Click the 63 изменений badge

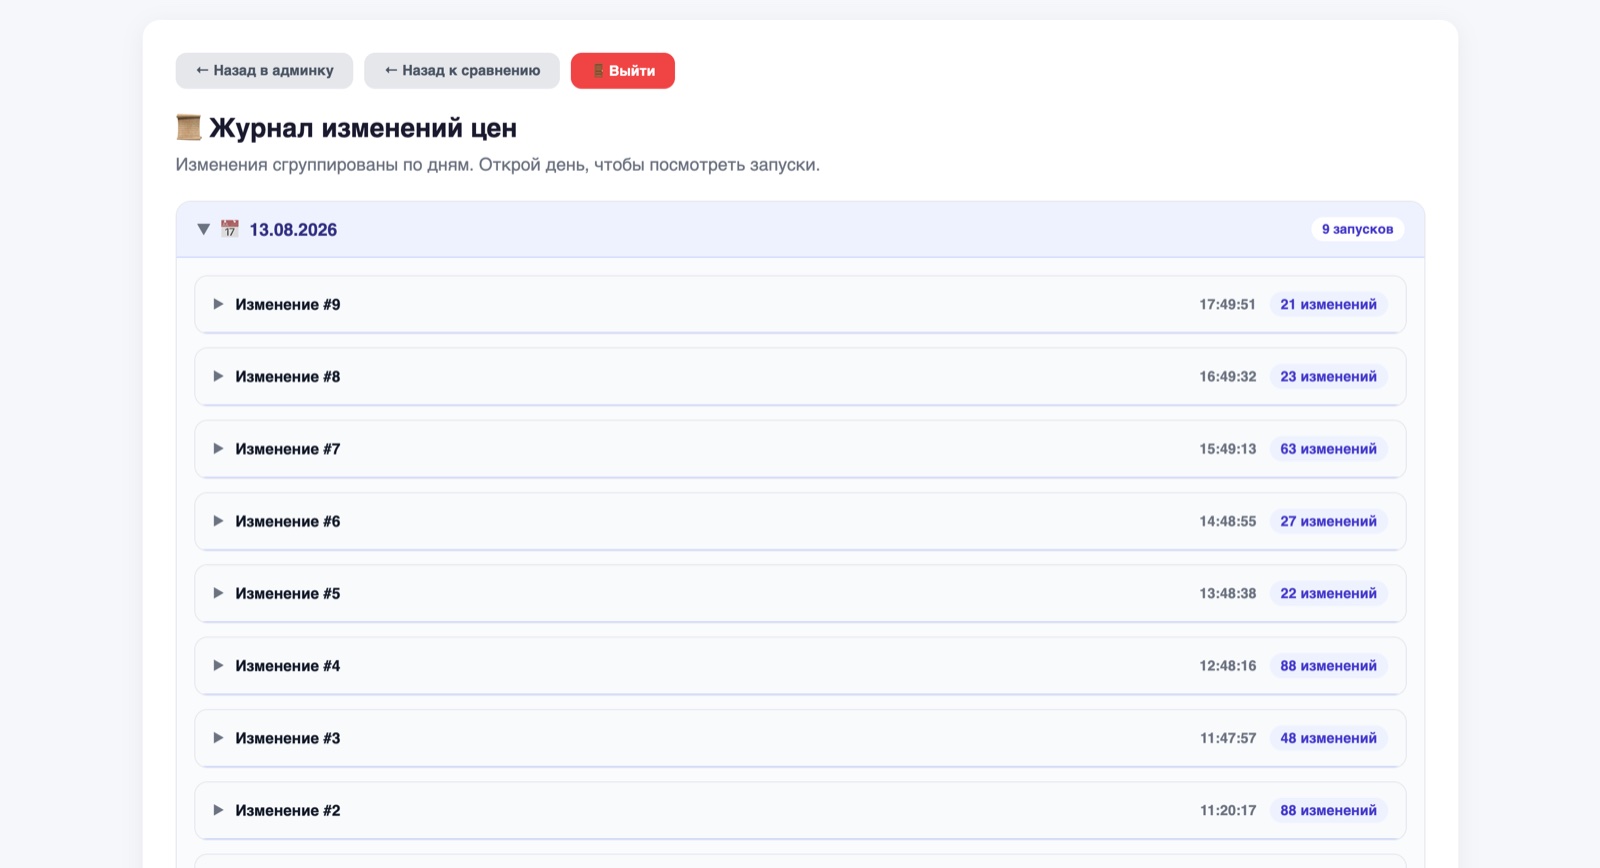(1328, 449)
